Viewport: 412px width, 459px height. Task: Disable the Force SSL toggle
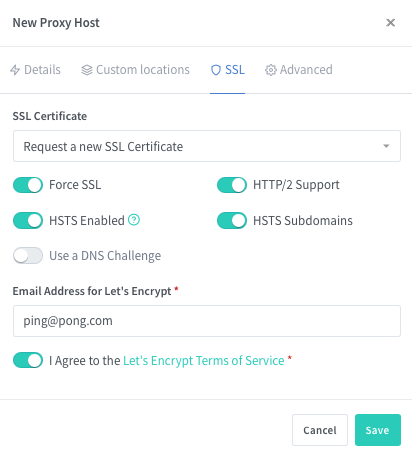coord(28,185)
